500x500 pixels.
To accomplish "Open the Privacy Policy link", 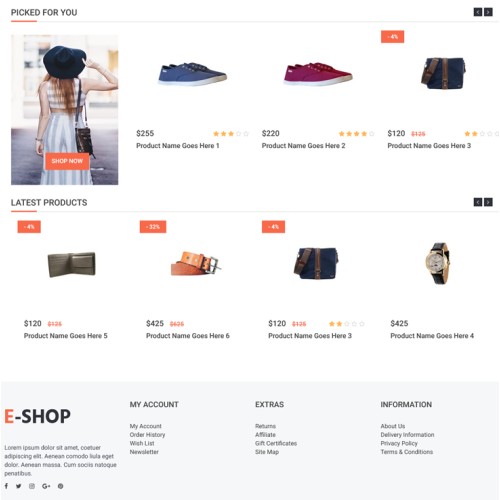I will click(x=399, y=443).
